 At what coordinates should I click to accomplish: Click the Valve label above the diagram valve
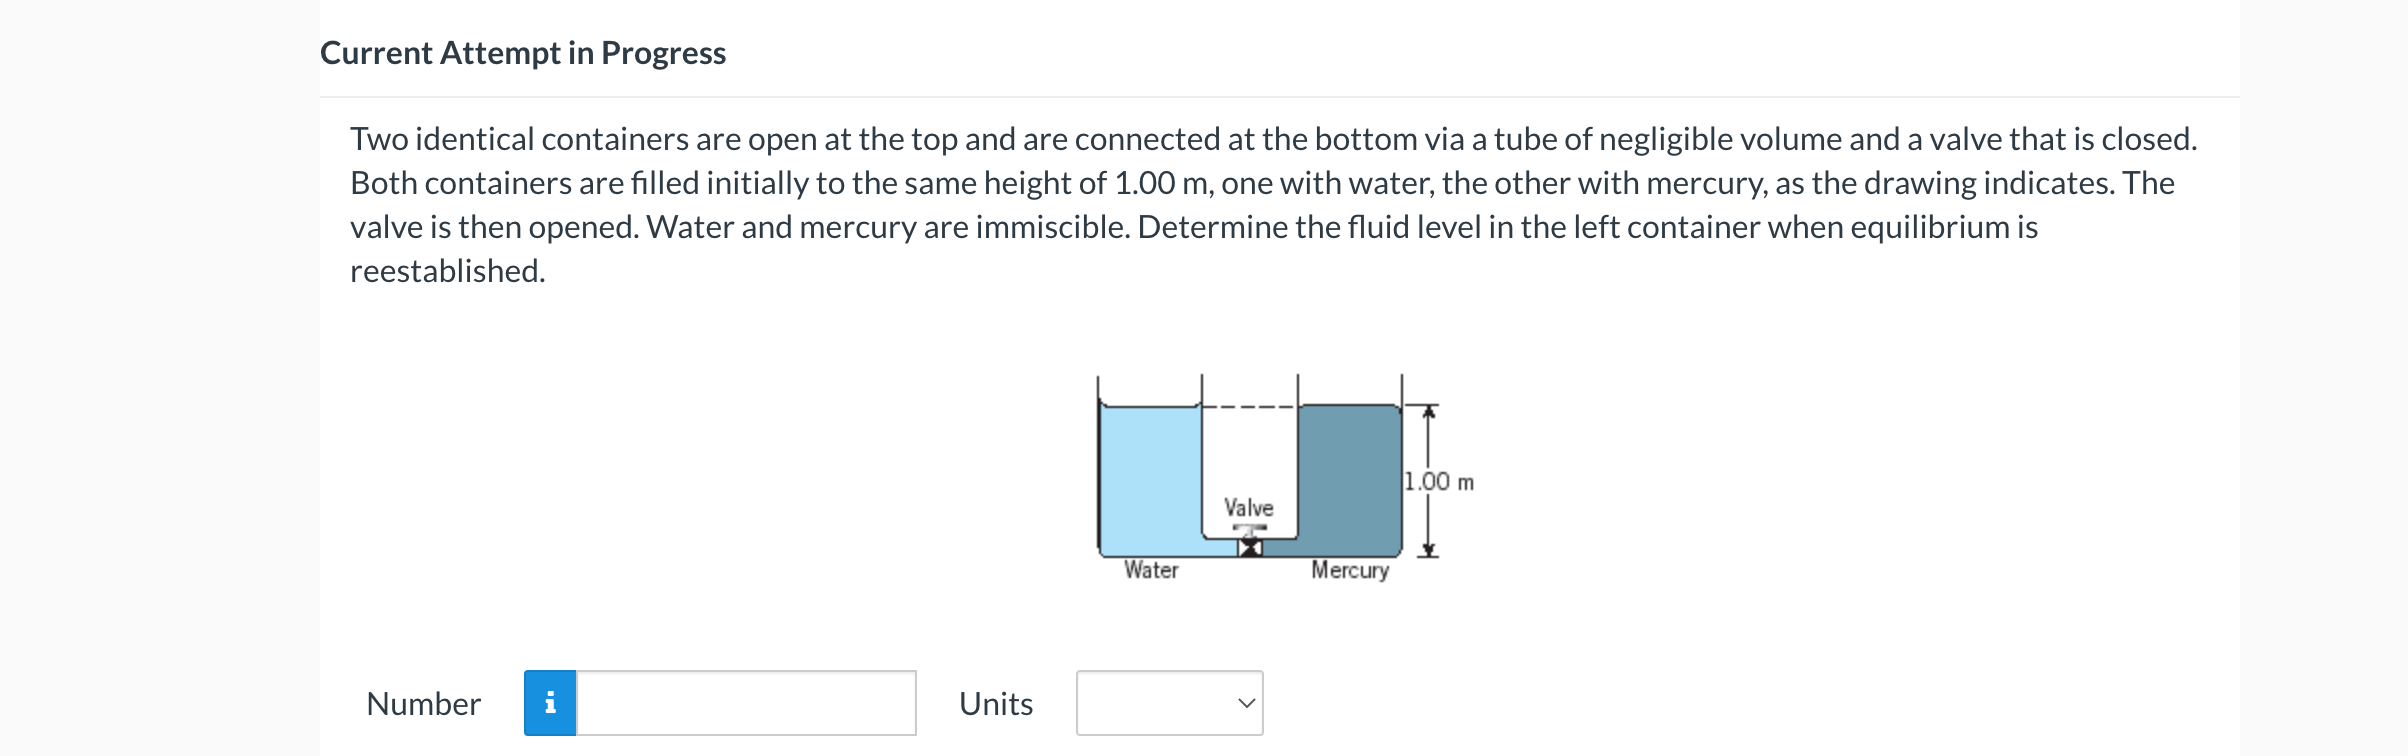coord(1247,509)
